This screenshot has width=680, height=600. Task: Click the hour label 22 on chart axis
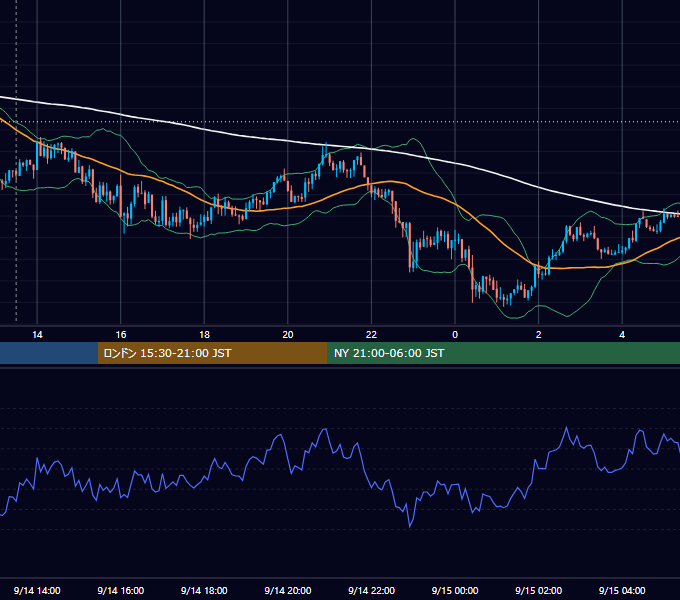pos(371,335)
